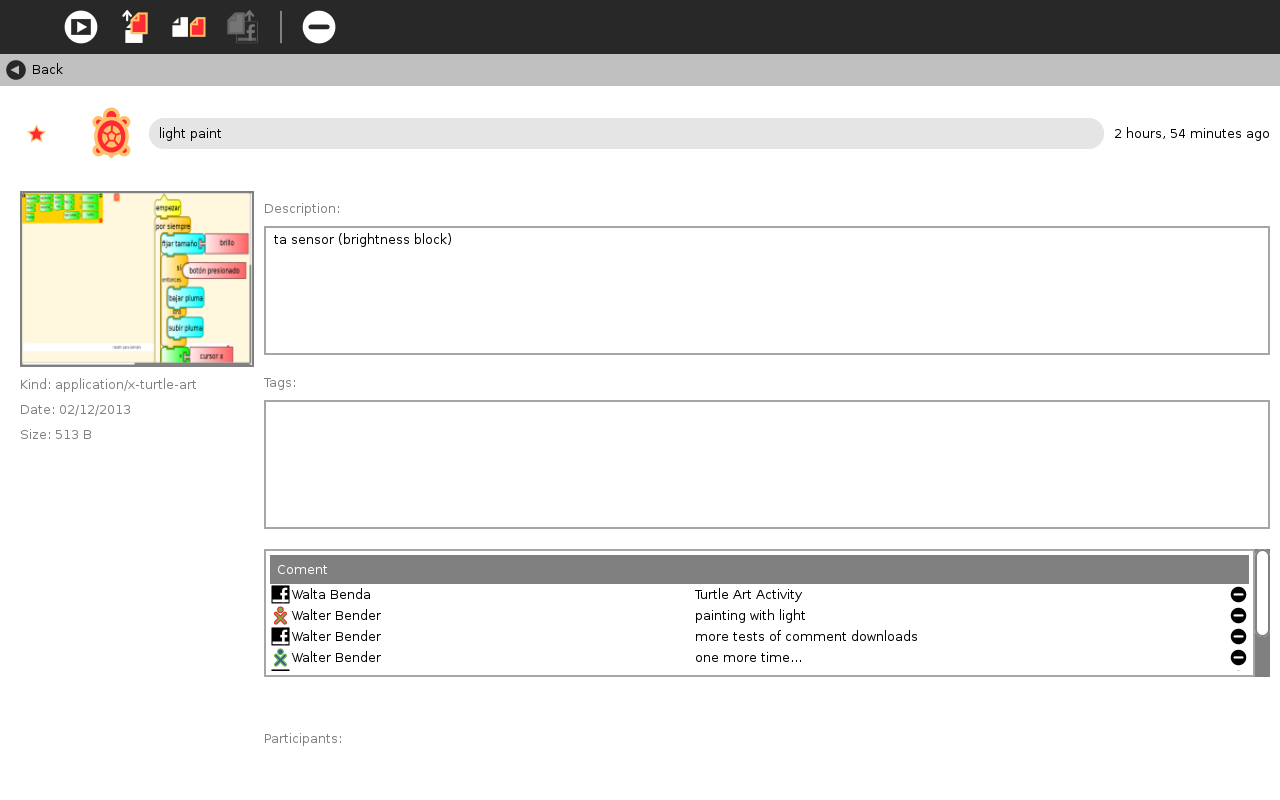
Task: Toggle the red favorite star
Action: [37, 134]
